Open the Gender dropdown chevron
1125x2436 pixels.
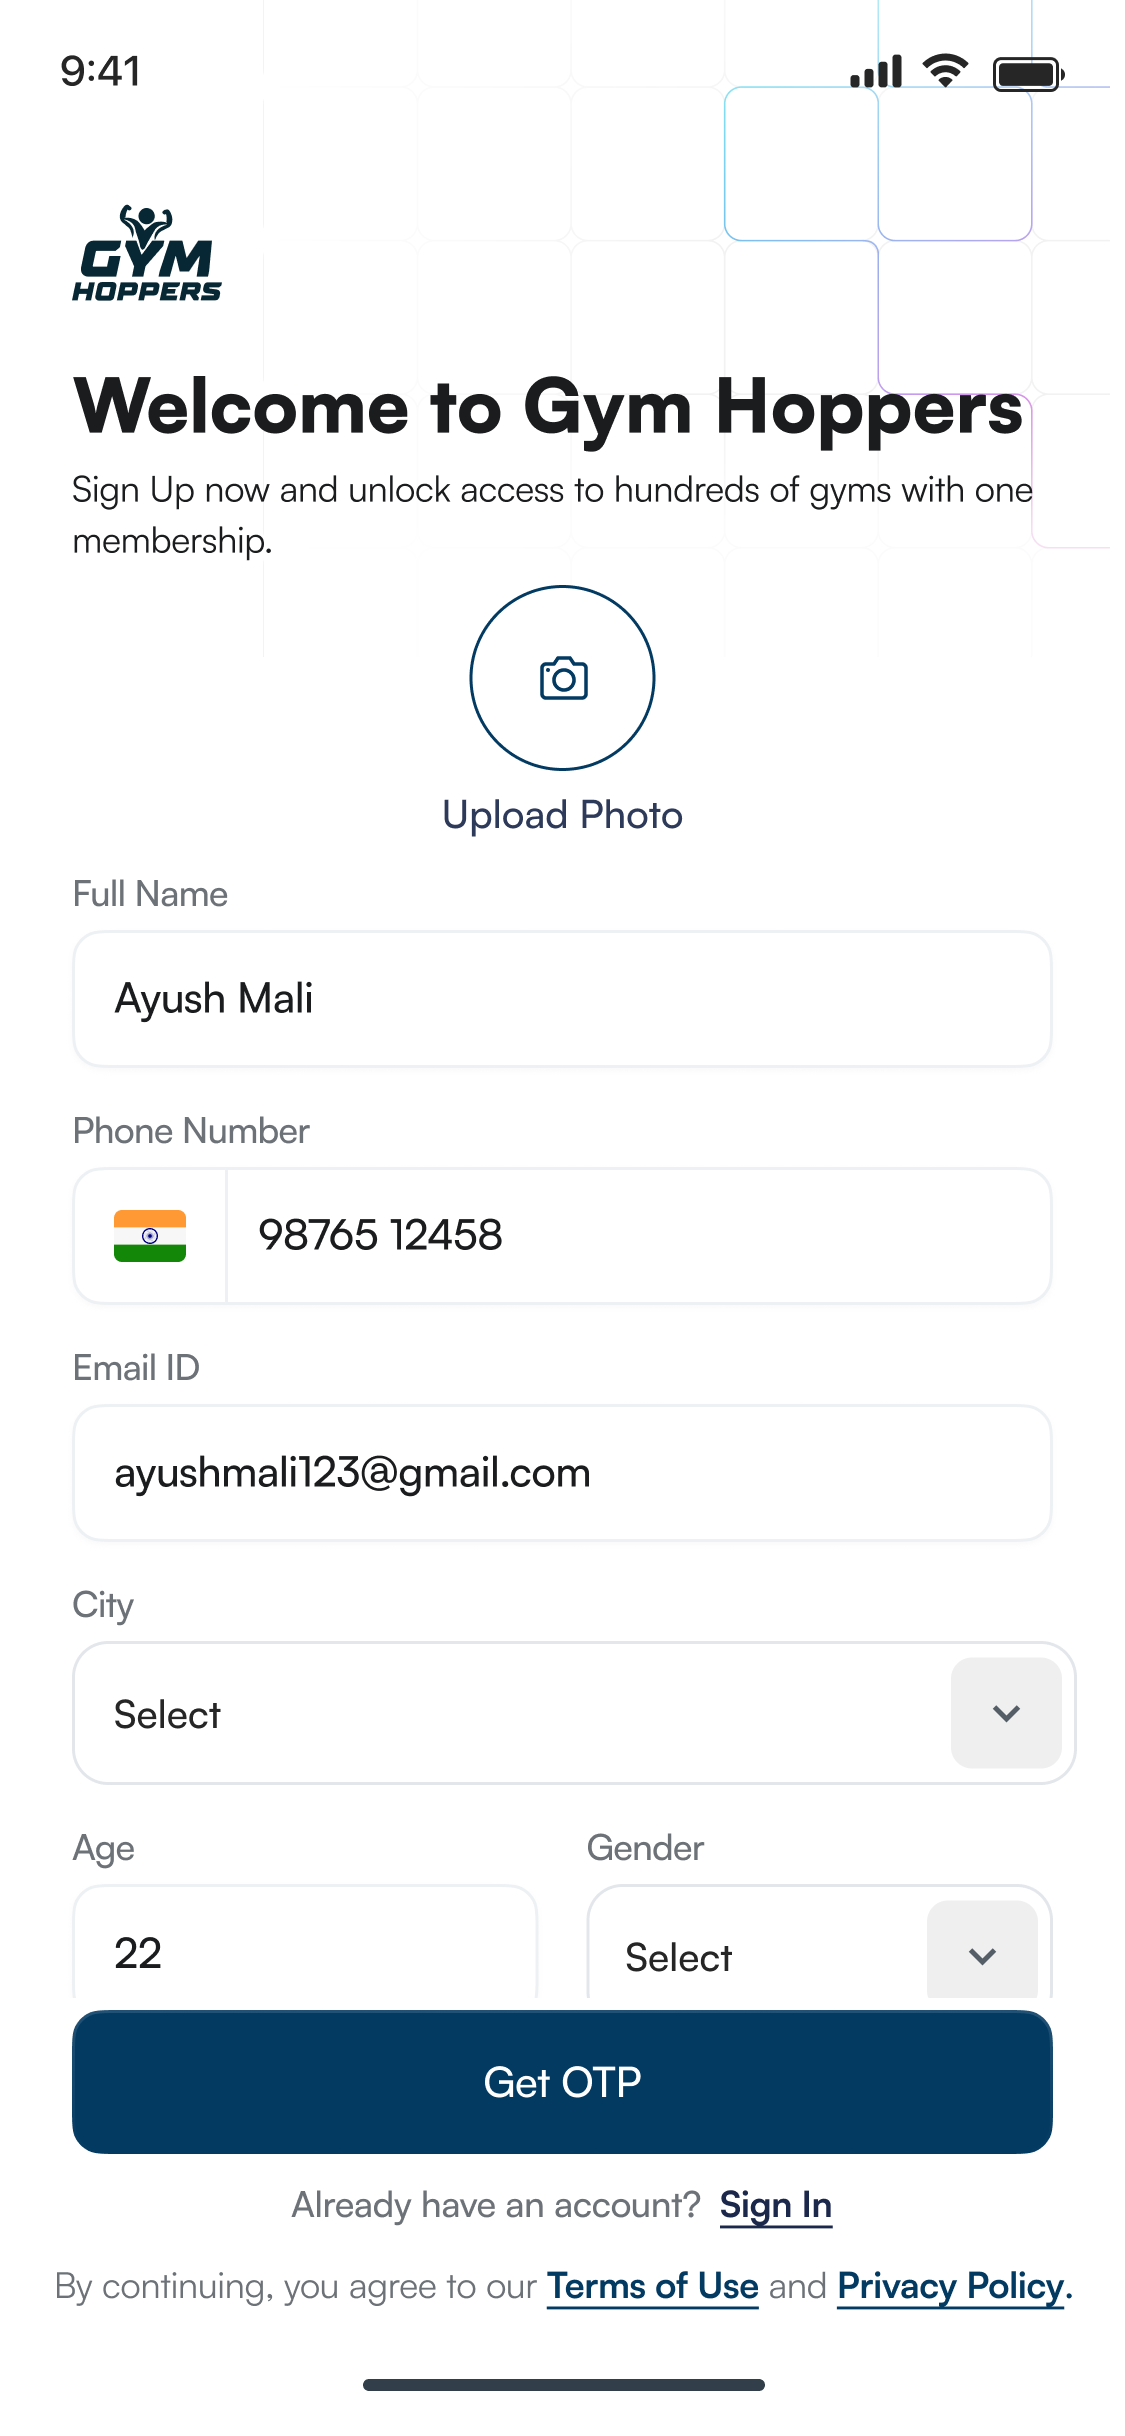pyautogui.click(x=982, y=1955)
